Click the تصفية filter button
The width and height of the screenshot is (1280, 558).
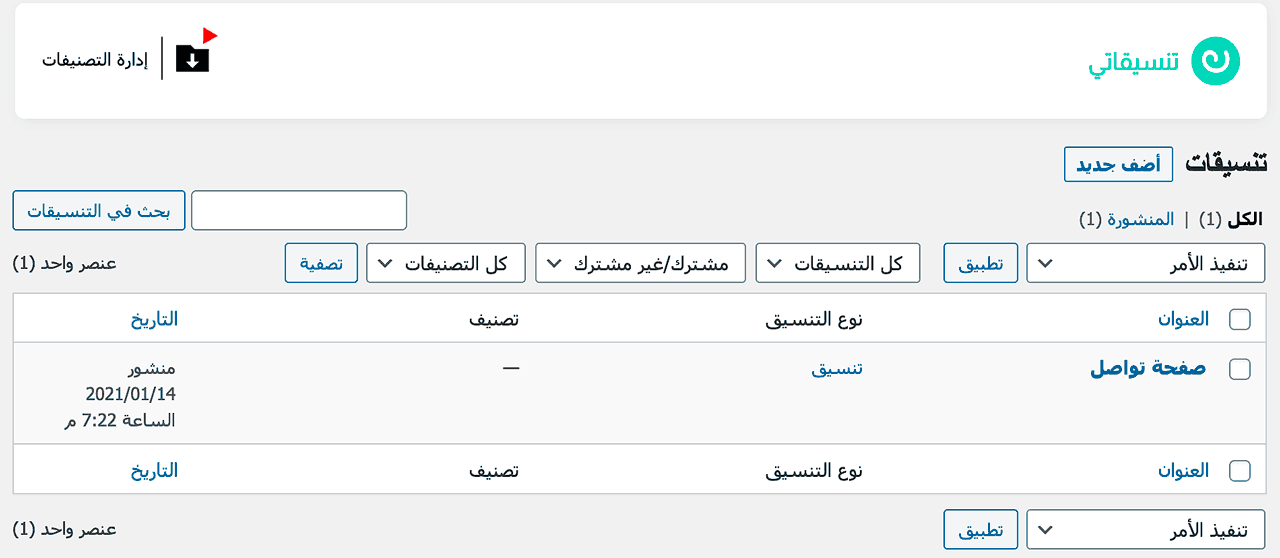point(321,263)
